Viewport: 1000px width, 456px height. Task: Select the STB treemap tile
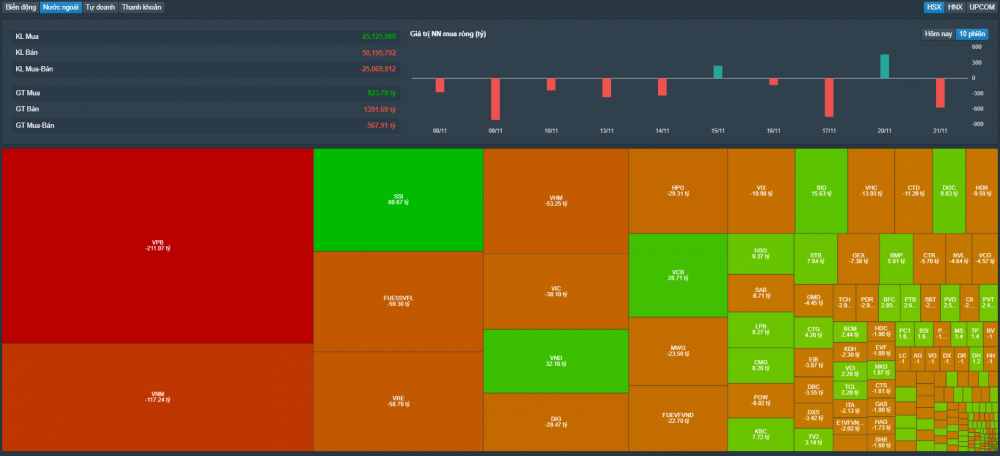pos(816,258)
